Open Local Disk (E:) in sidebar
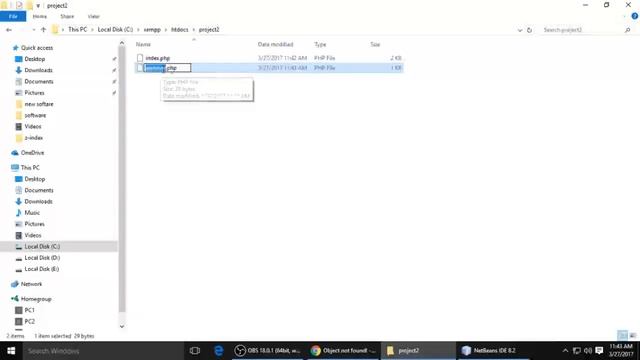Screen dimensions: 640x360 [x=42, y=269]
